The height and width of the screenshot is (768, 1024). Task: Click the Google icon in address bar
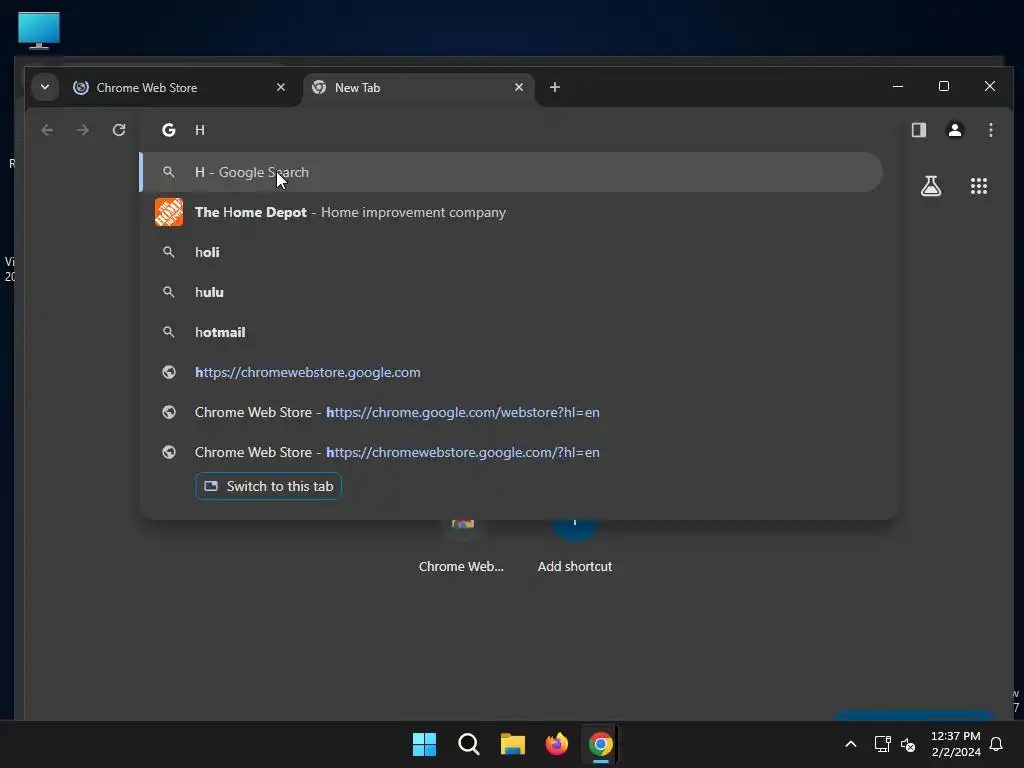click(x=168, y=130)
